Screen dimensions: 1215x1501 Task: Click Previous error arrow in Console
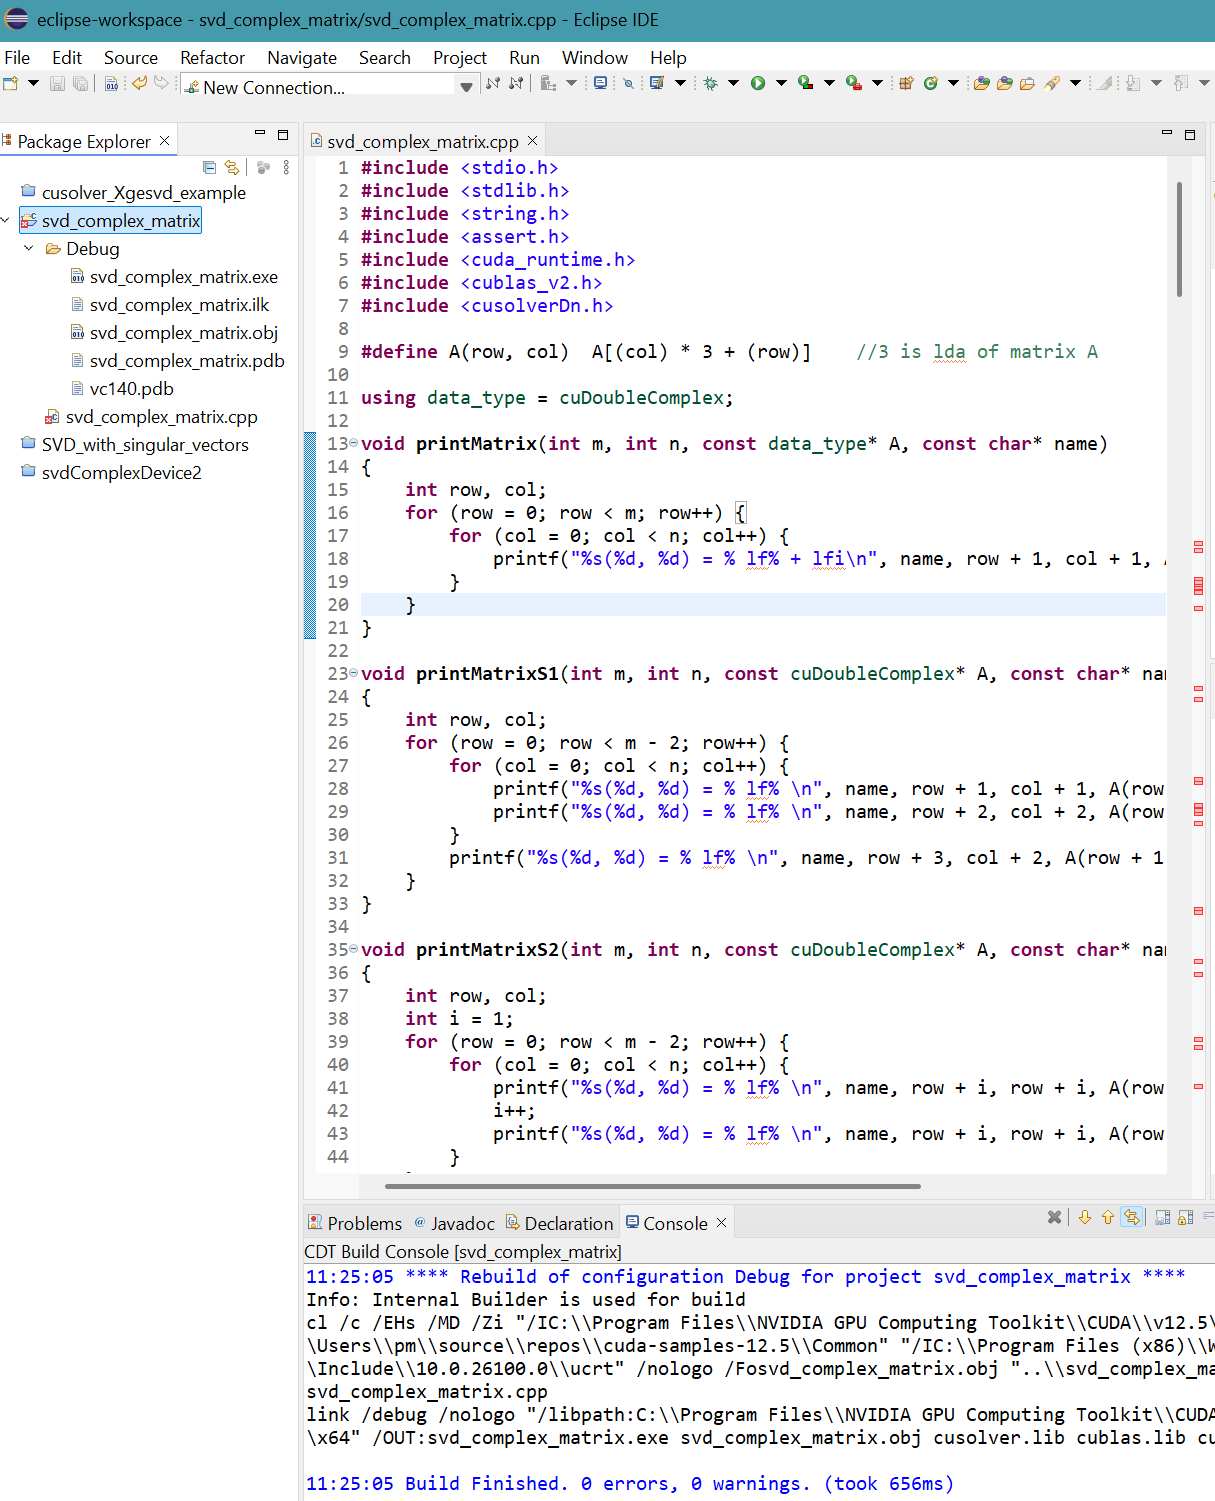pyautogui.click(x=1108, y=1217)
